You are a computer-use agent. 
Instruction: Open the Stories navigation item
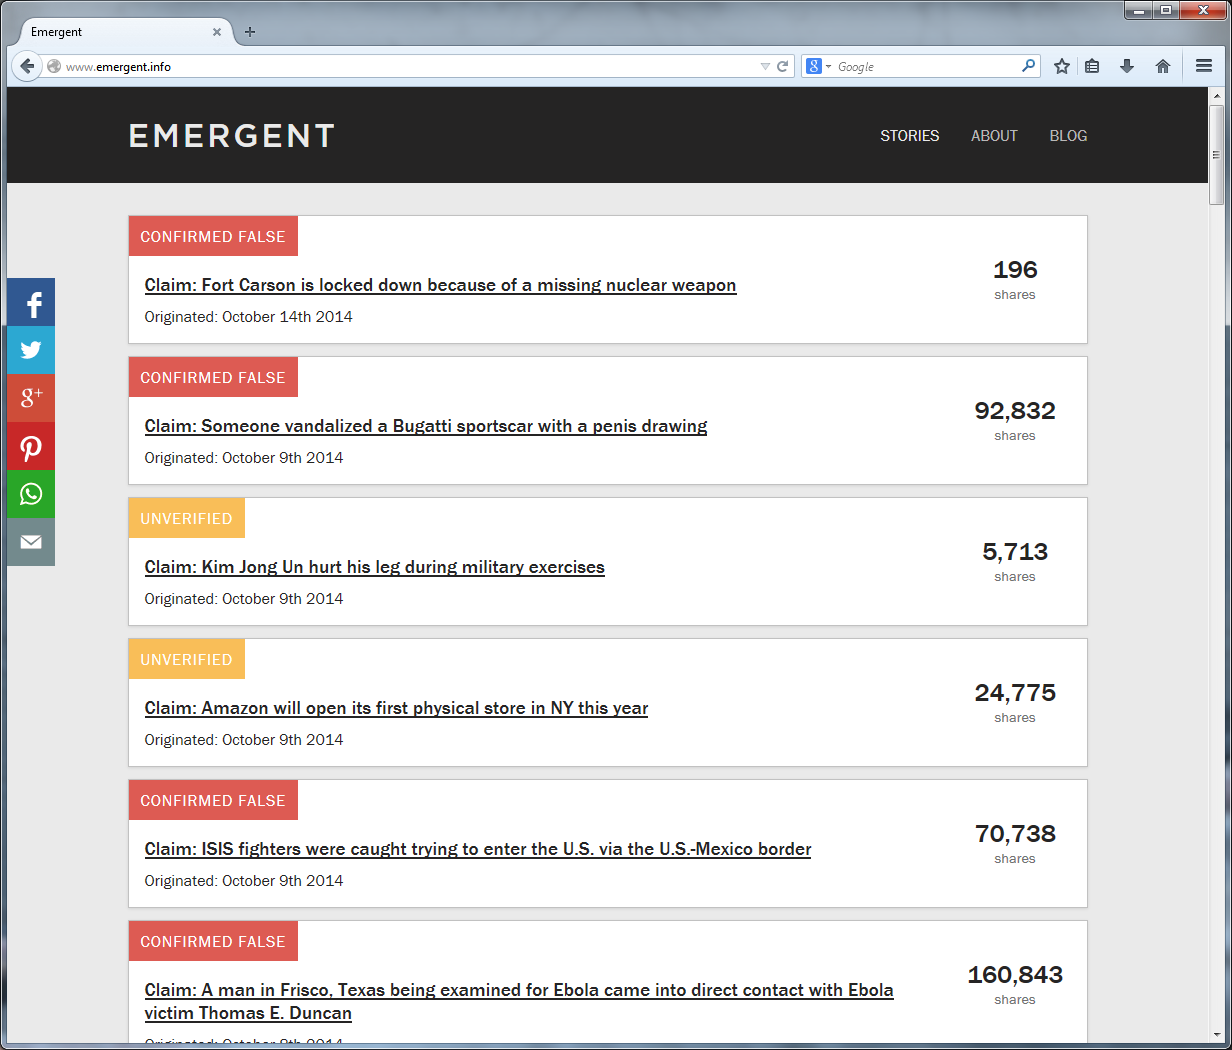coord(909,136)
